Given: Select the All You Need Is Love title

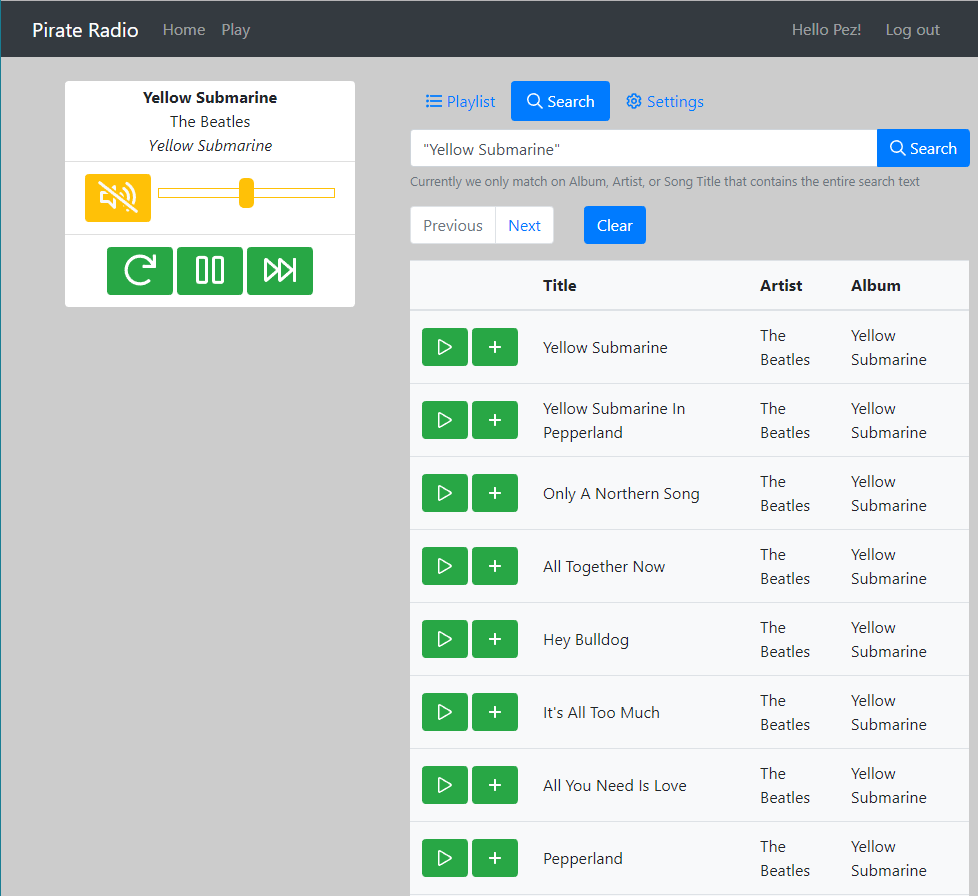Looking at the screenshot, I should [614, 786].
